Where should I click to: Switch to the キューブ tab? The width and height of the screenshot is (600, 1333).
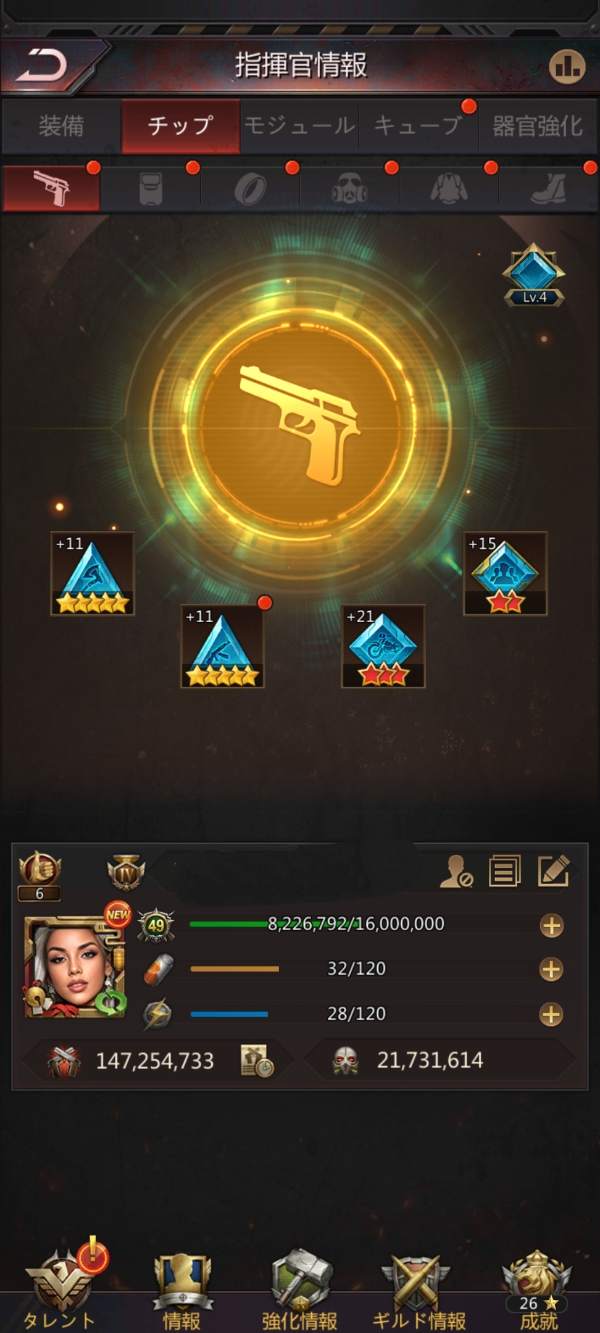pyautogui.click(x=417, y=126)
